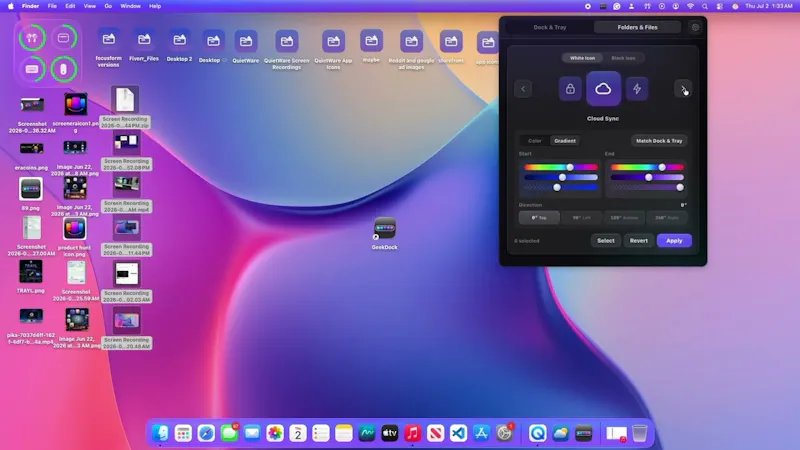Select the lock icon in the icon carousel
The image size is (800, 450).
pyautogui.click(x=570, y=89)
